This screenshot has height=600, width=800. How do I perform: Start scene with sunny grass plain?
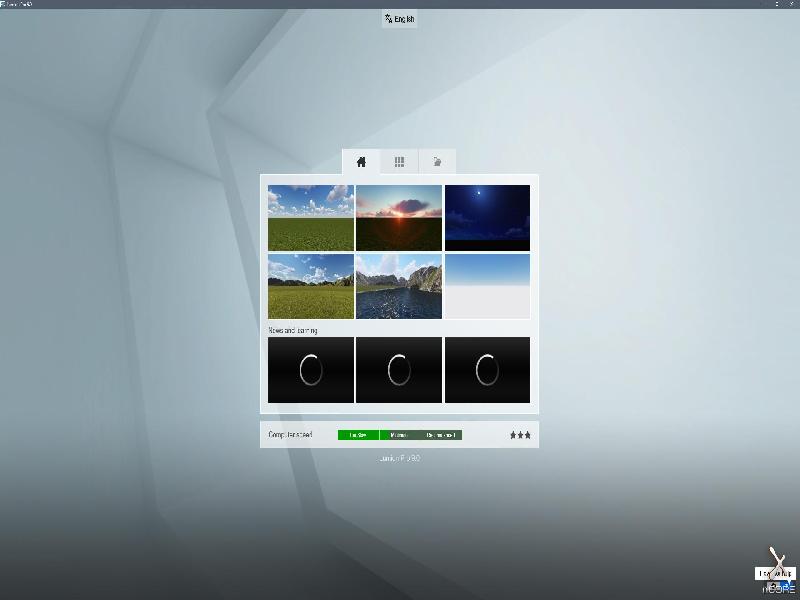311,218
